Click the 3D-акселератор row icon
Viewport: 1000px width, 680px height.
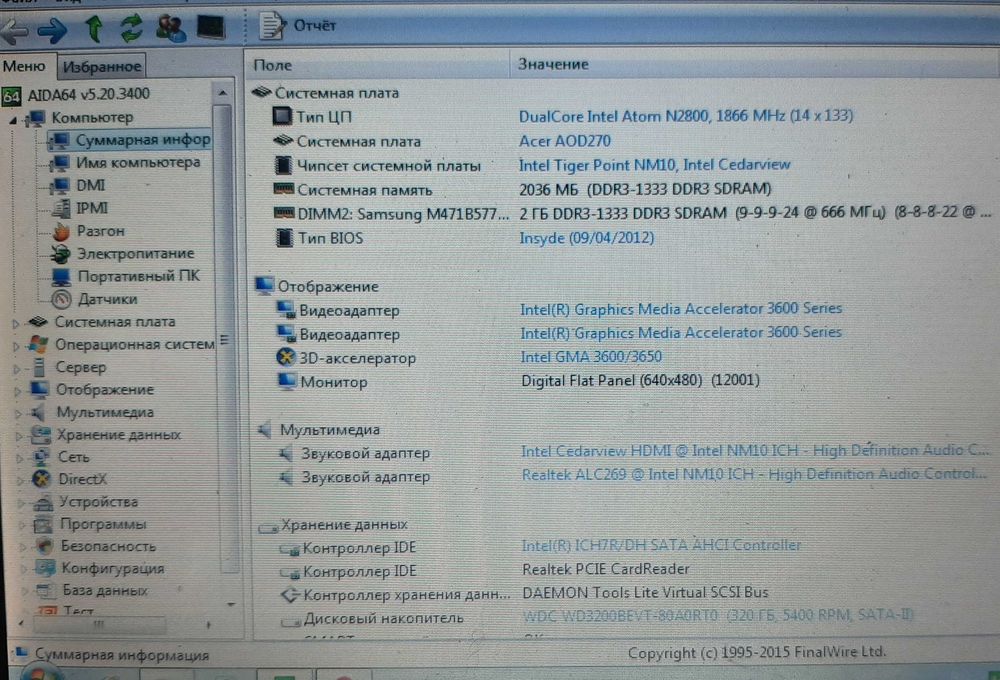pos(286,357)
